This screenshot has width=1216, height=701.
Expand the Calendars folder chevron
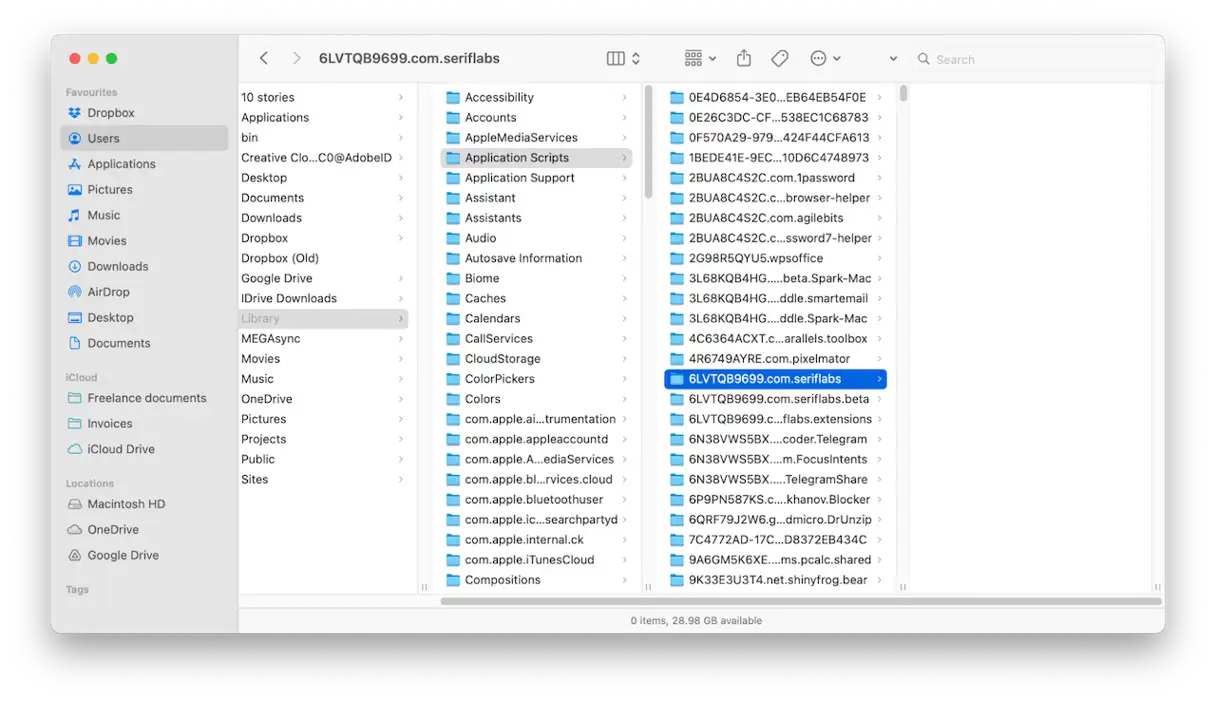tap(624, 318)
